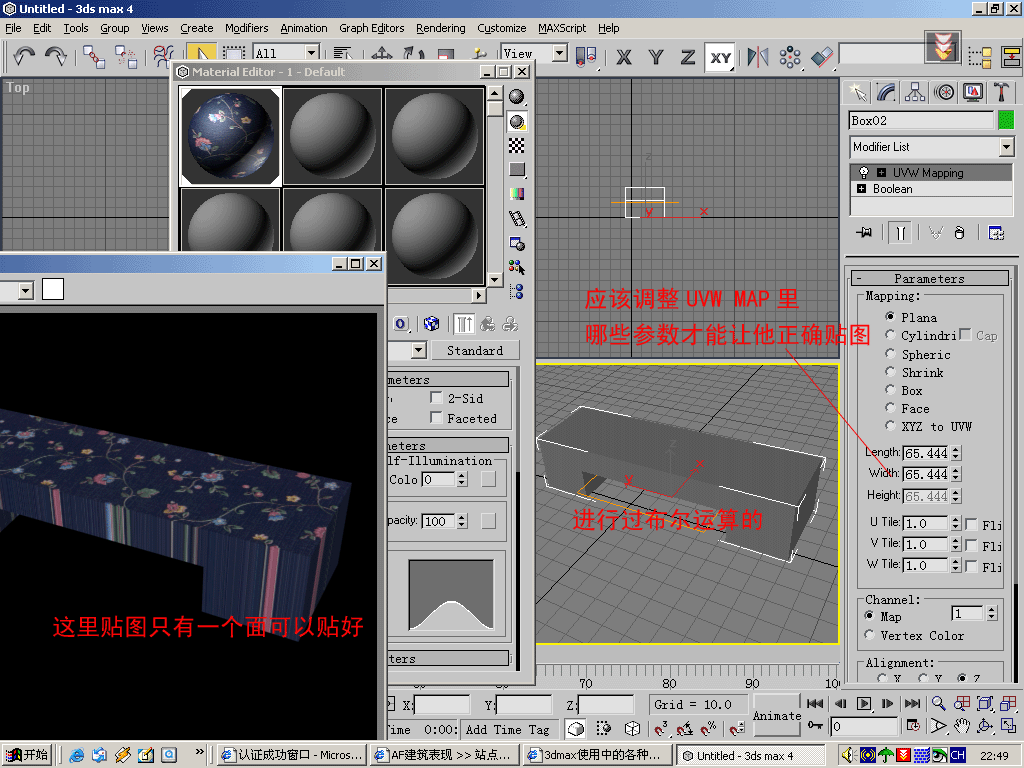
Task: Click the Standard material type button
Action: (475, 351)
